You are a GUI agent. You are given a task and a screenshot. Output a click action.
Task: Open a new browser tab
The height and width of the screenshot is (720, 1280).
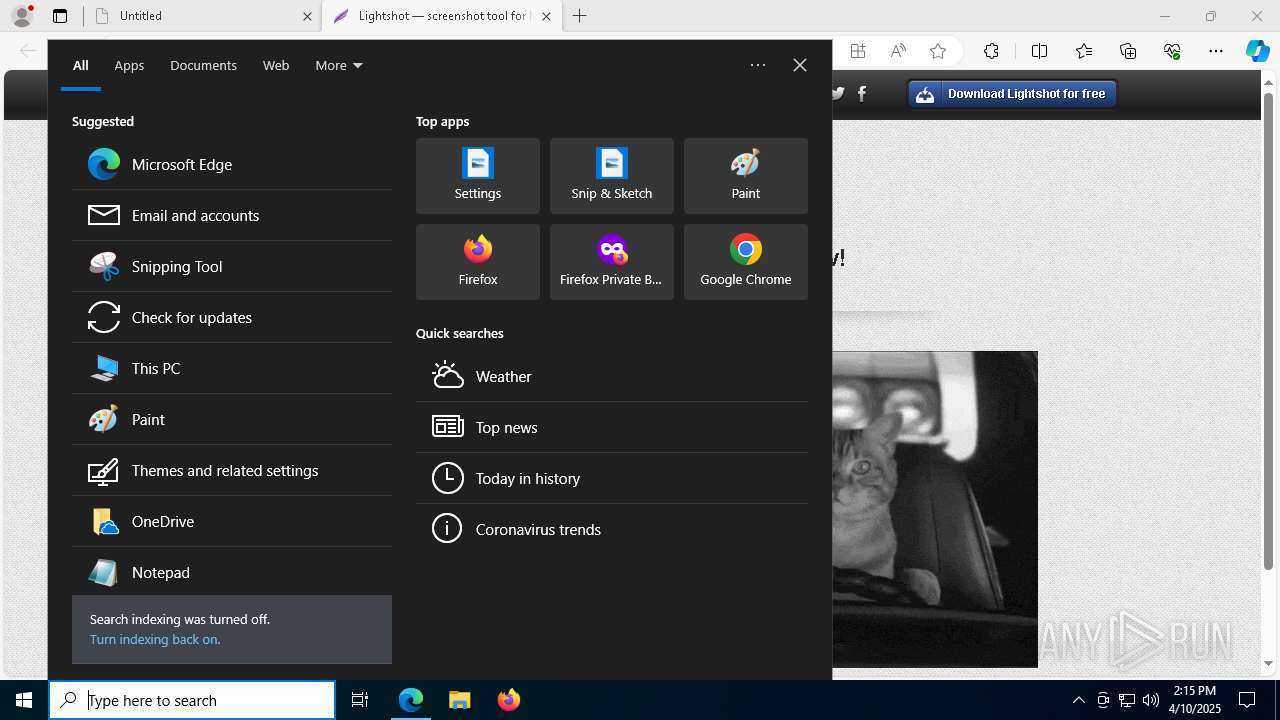[x=580, y=16]
